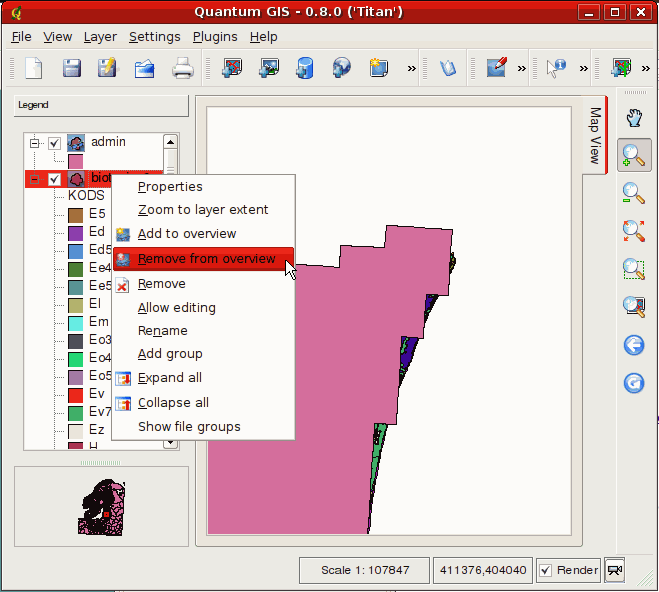Click the red Ev color swatch
Viewport: 659px width, 592px height.
tap(76, 395)
